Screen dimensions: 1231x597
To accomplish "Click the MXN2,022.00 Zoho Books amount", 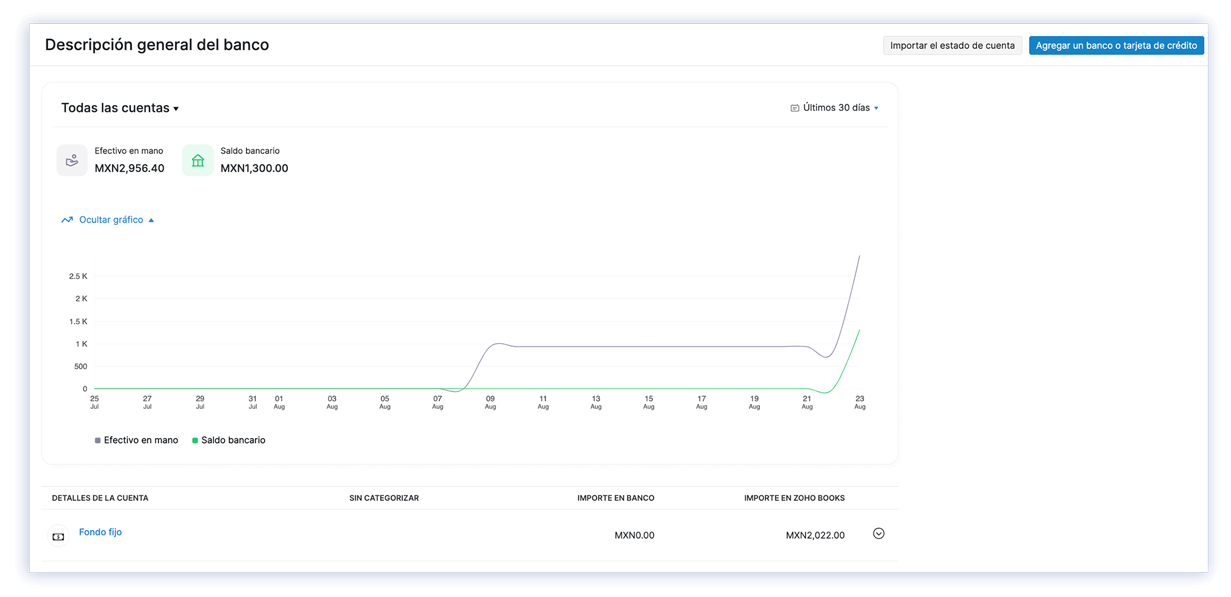I will (x=815, y=535).
